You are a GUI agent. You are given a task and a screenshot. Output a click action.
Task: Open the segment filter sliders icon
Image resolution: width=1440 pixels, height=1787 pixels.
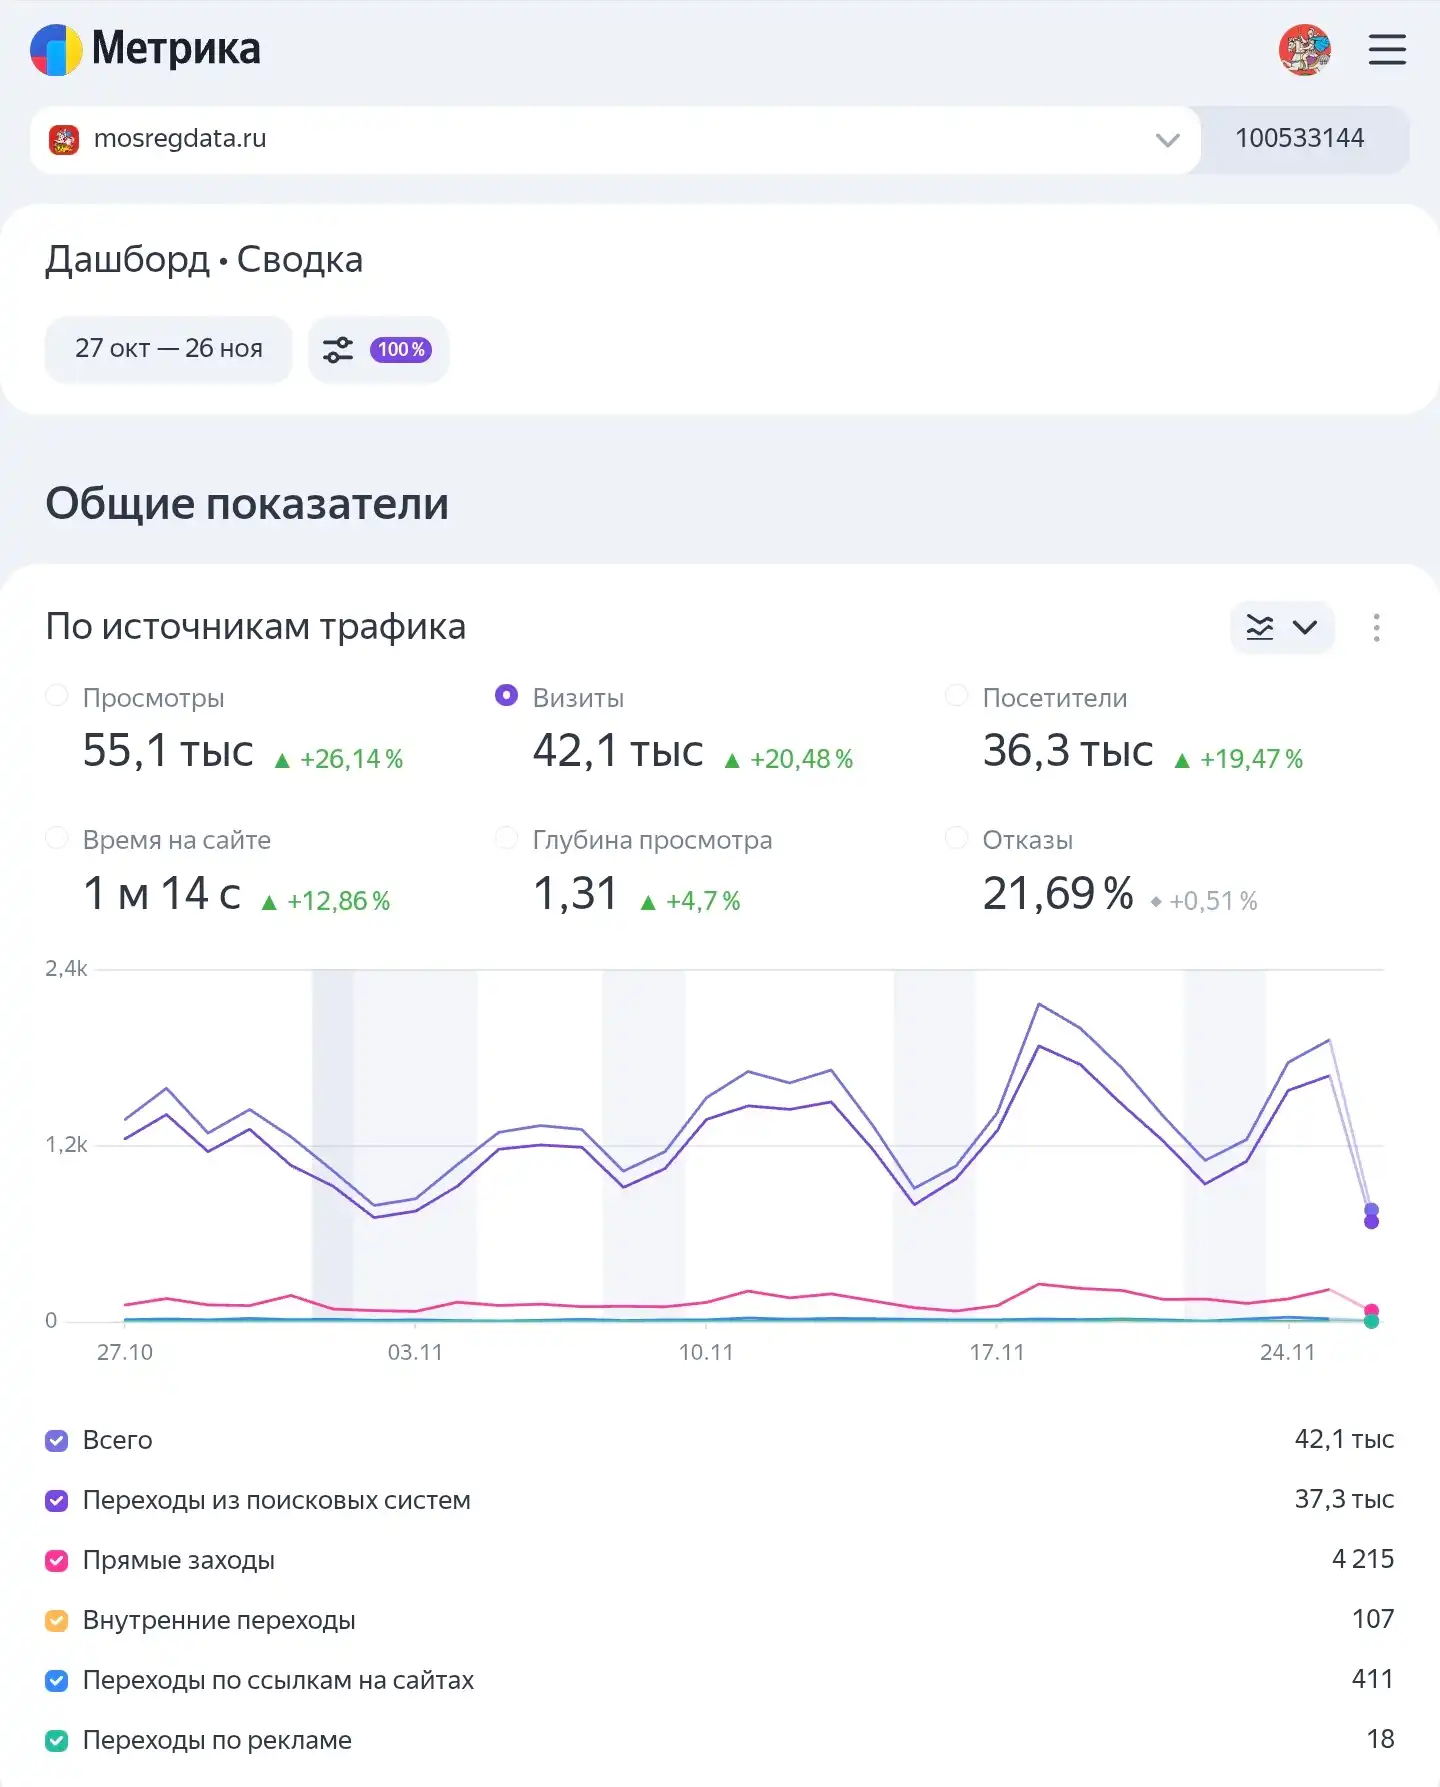[338, 350]
